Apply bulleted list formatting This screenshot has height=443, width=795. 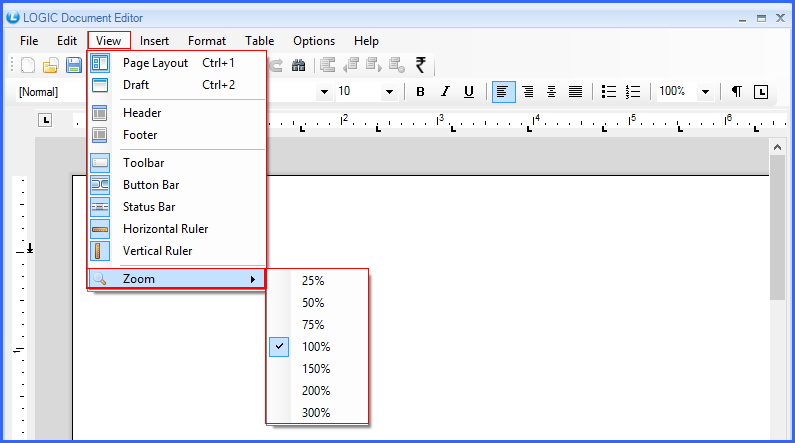pos(608,92)
